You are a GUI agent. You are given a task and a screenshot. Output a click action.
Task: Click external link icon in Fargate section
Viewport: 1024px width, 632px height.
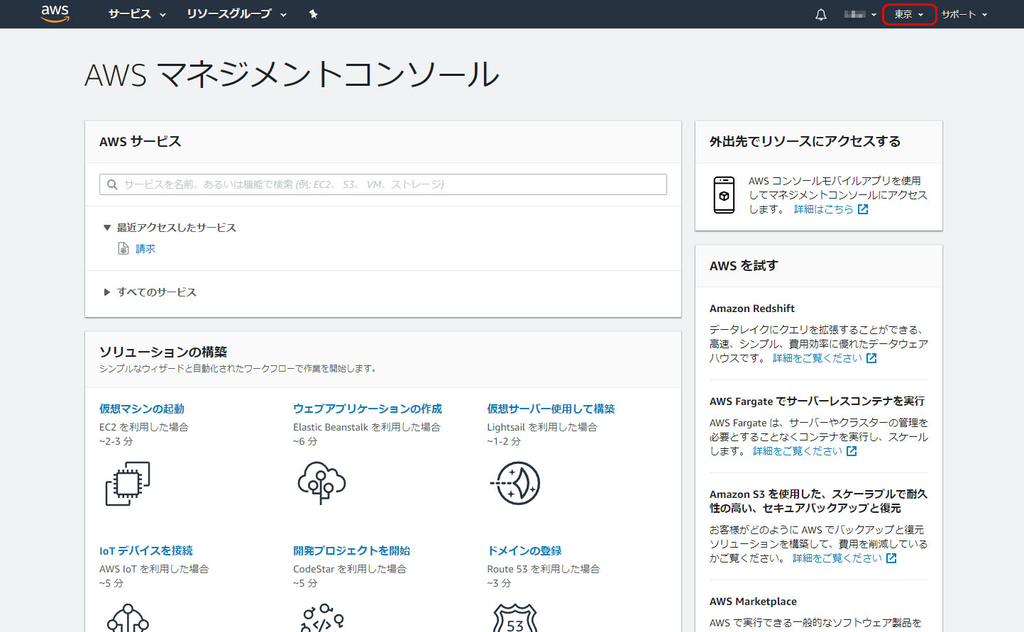point(852,451)
